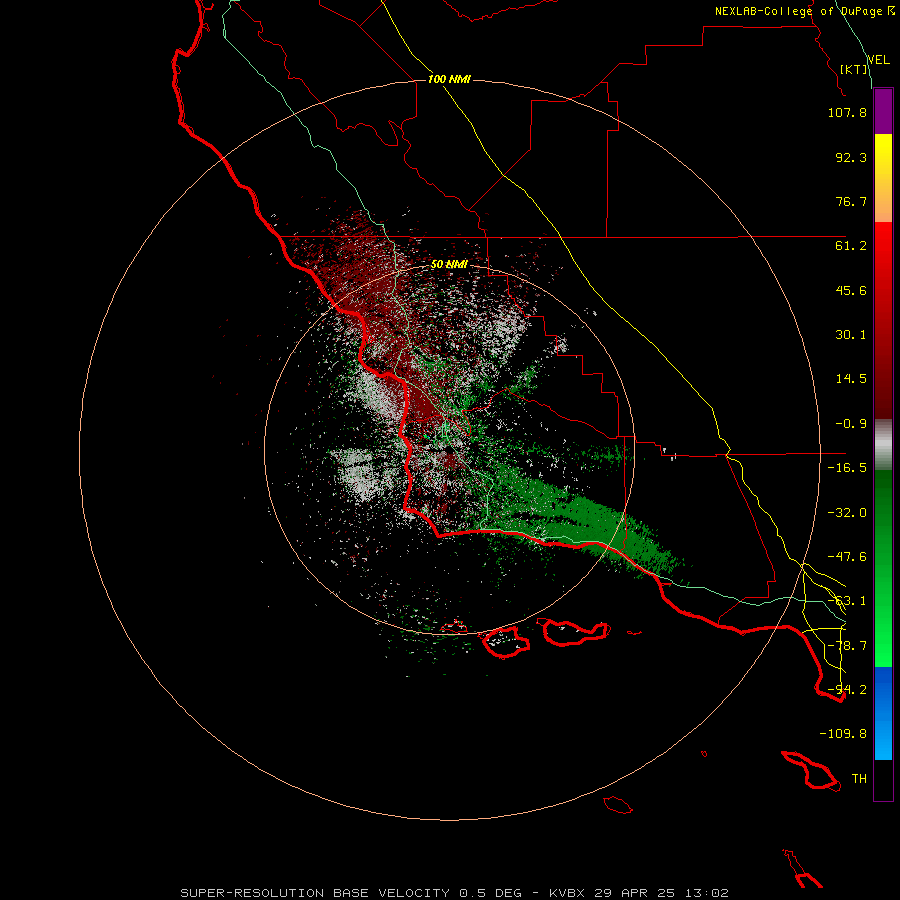Screen dimensions: 900x900
Task: Click the 50 NMI range ring label
Action: click(449, 264)
